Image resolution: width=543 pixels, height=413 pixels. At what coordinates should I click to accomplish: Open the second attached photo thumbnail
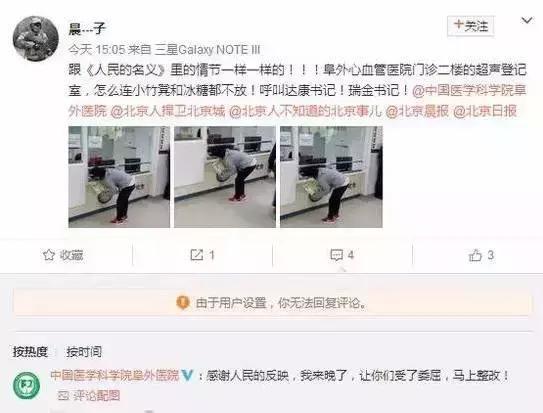(x=225, y=177)
